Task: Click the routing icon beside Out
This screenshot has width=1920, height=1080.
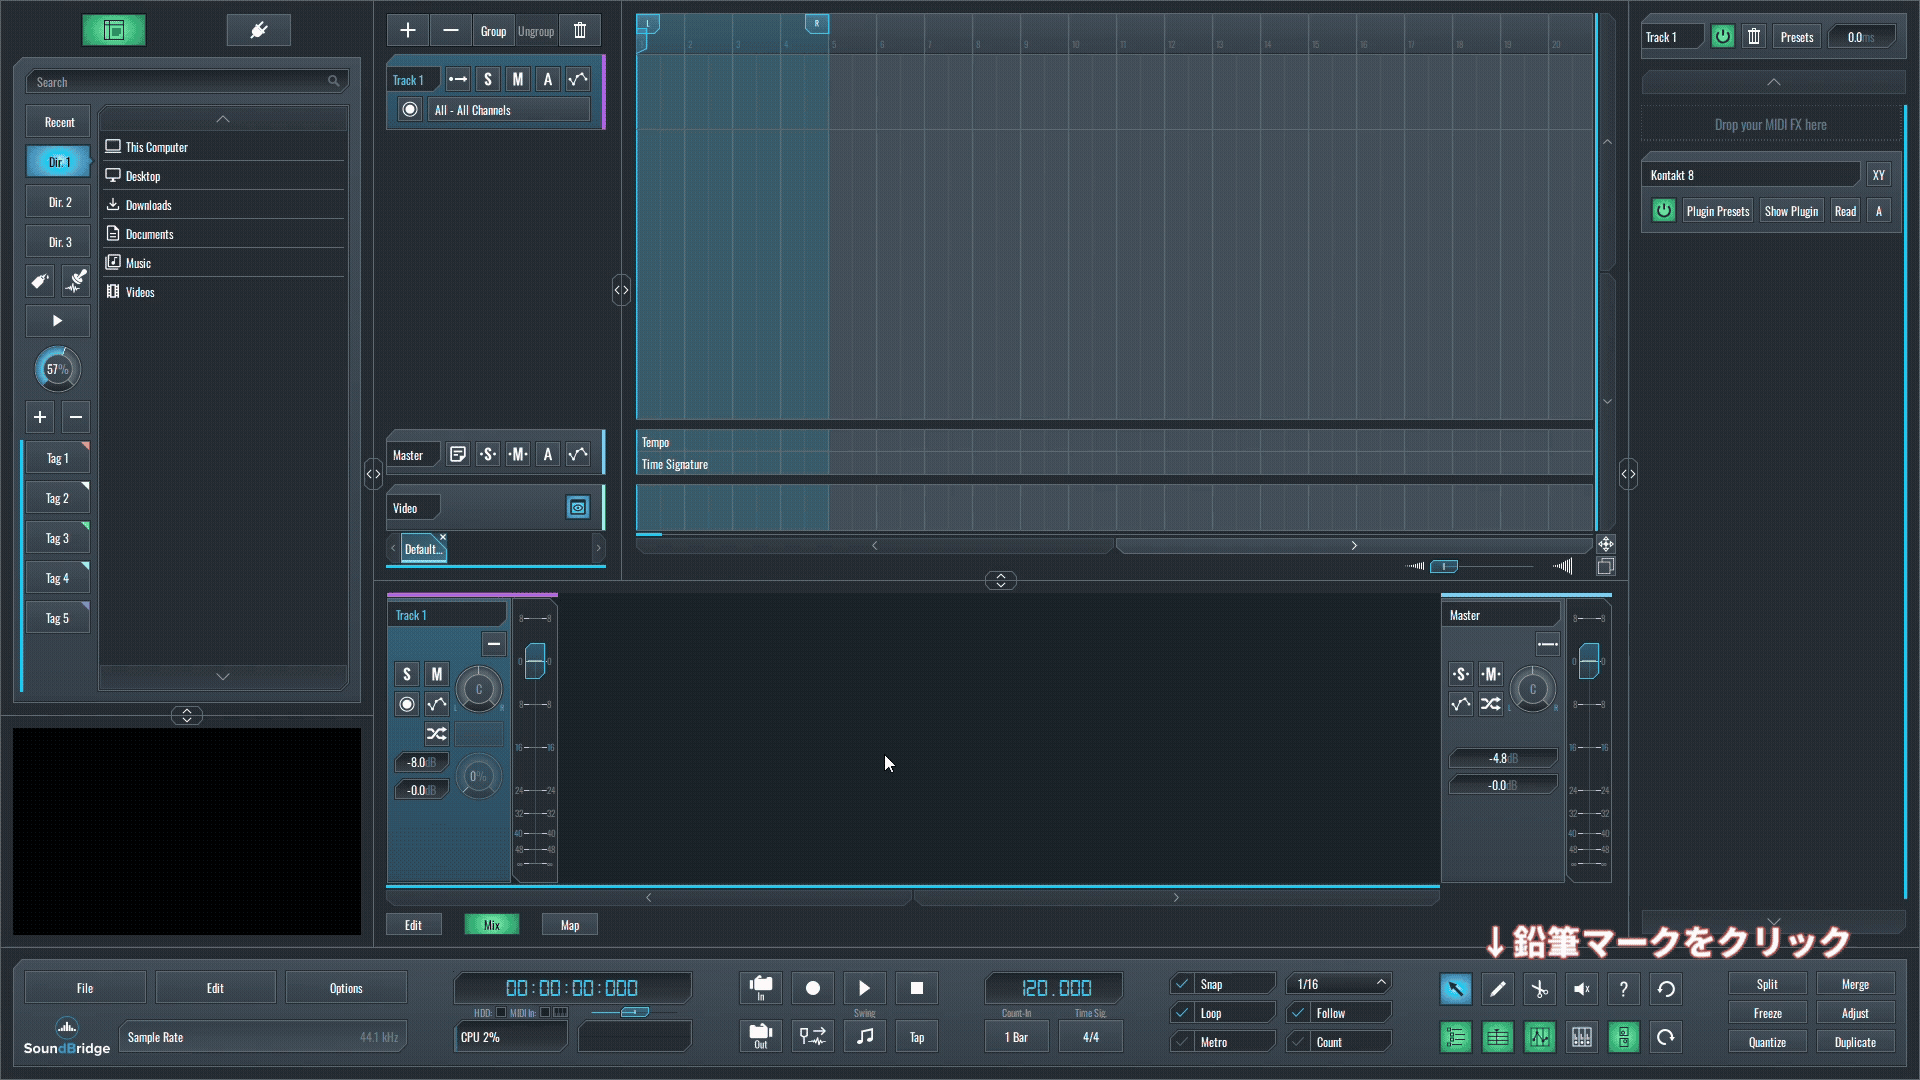Action: tap(813, 1037)
